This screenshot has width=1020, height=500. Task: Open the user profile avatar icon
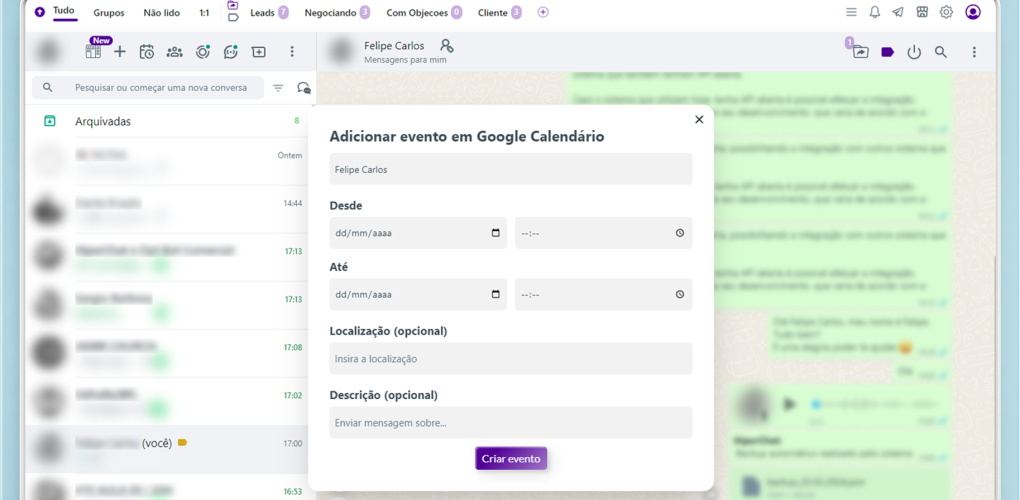click(973, 12)
